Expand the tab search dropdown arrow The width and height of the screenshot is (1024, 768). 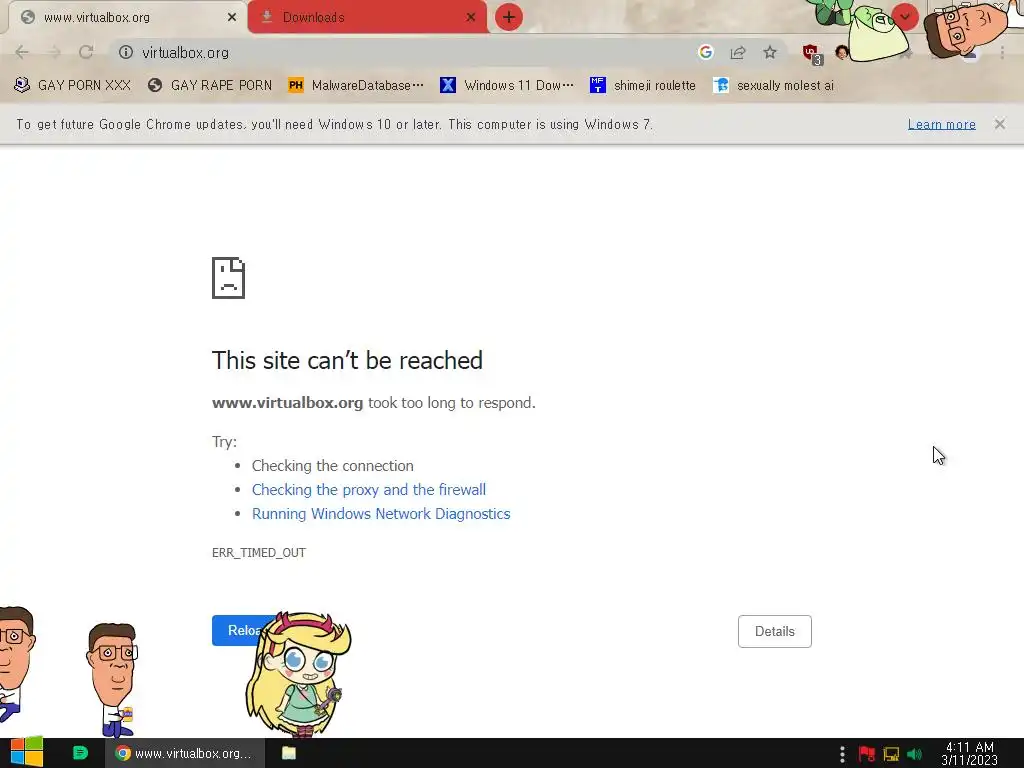click(x=905, y=17)
